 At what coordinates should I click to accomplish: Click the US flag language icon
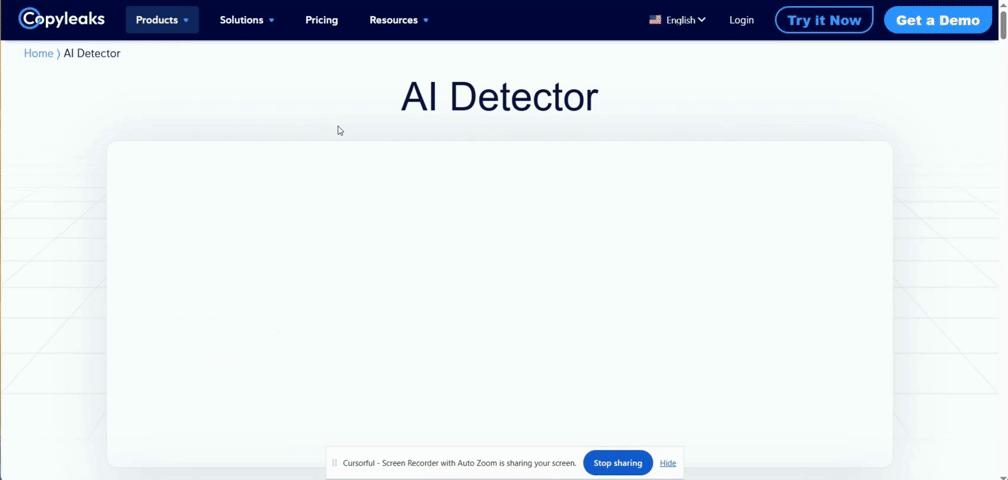tap(655, 20)
